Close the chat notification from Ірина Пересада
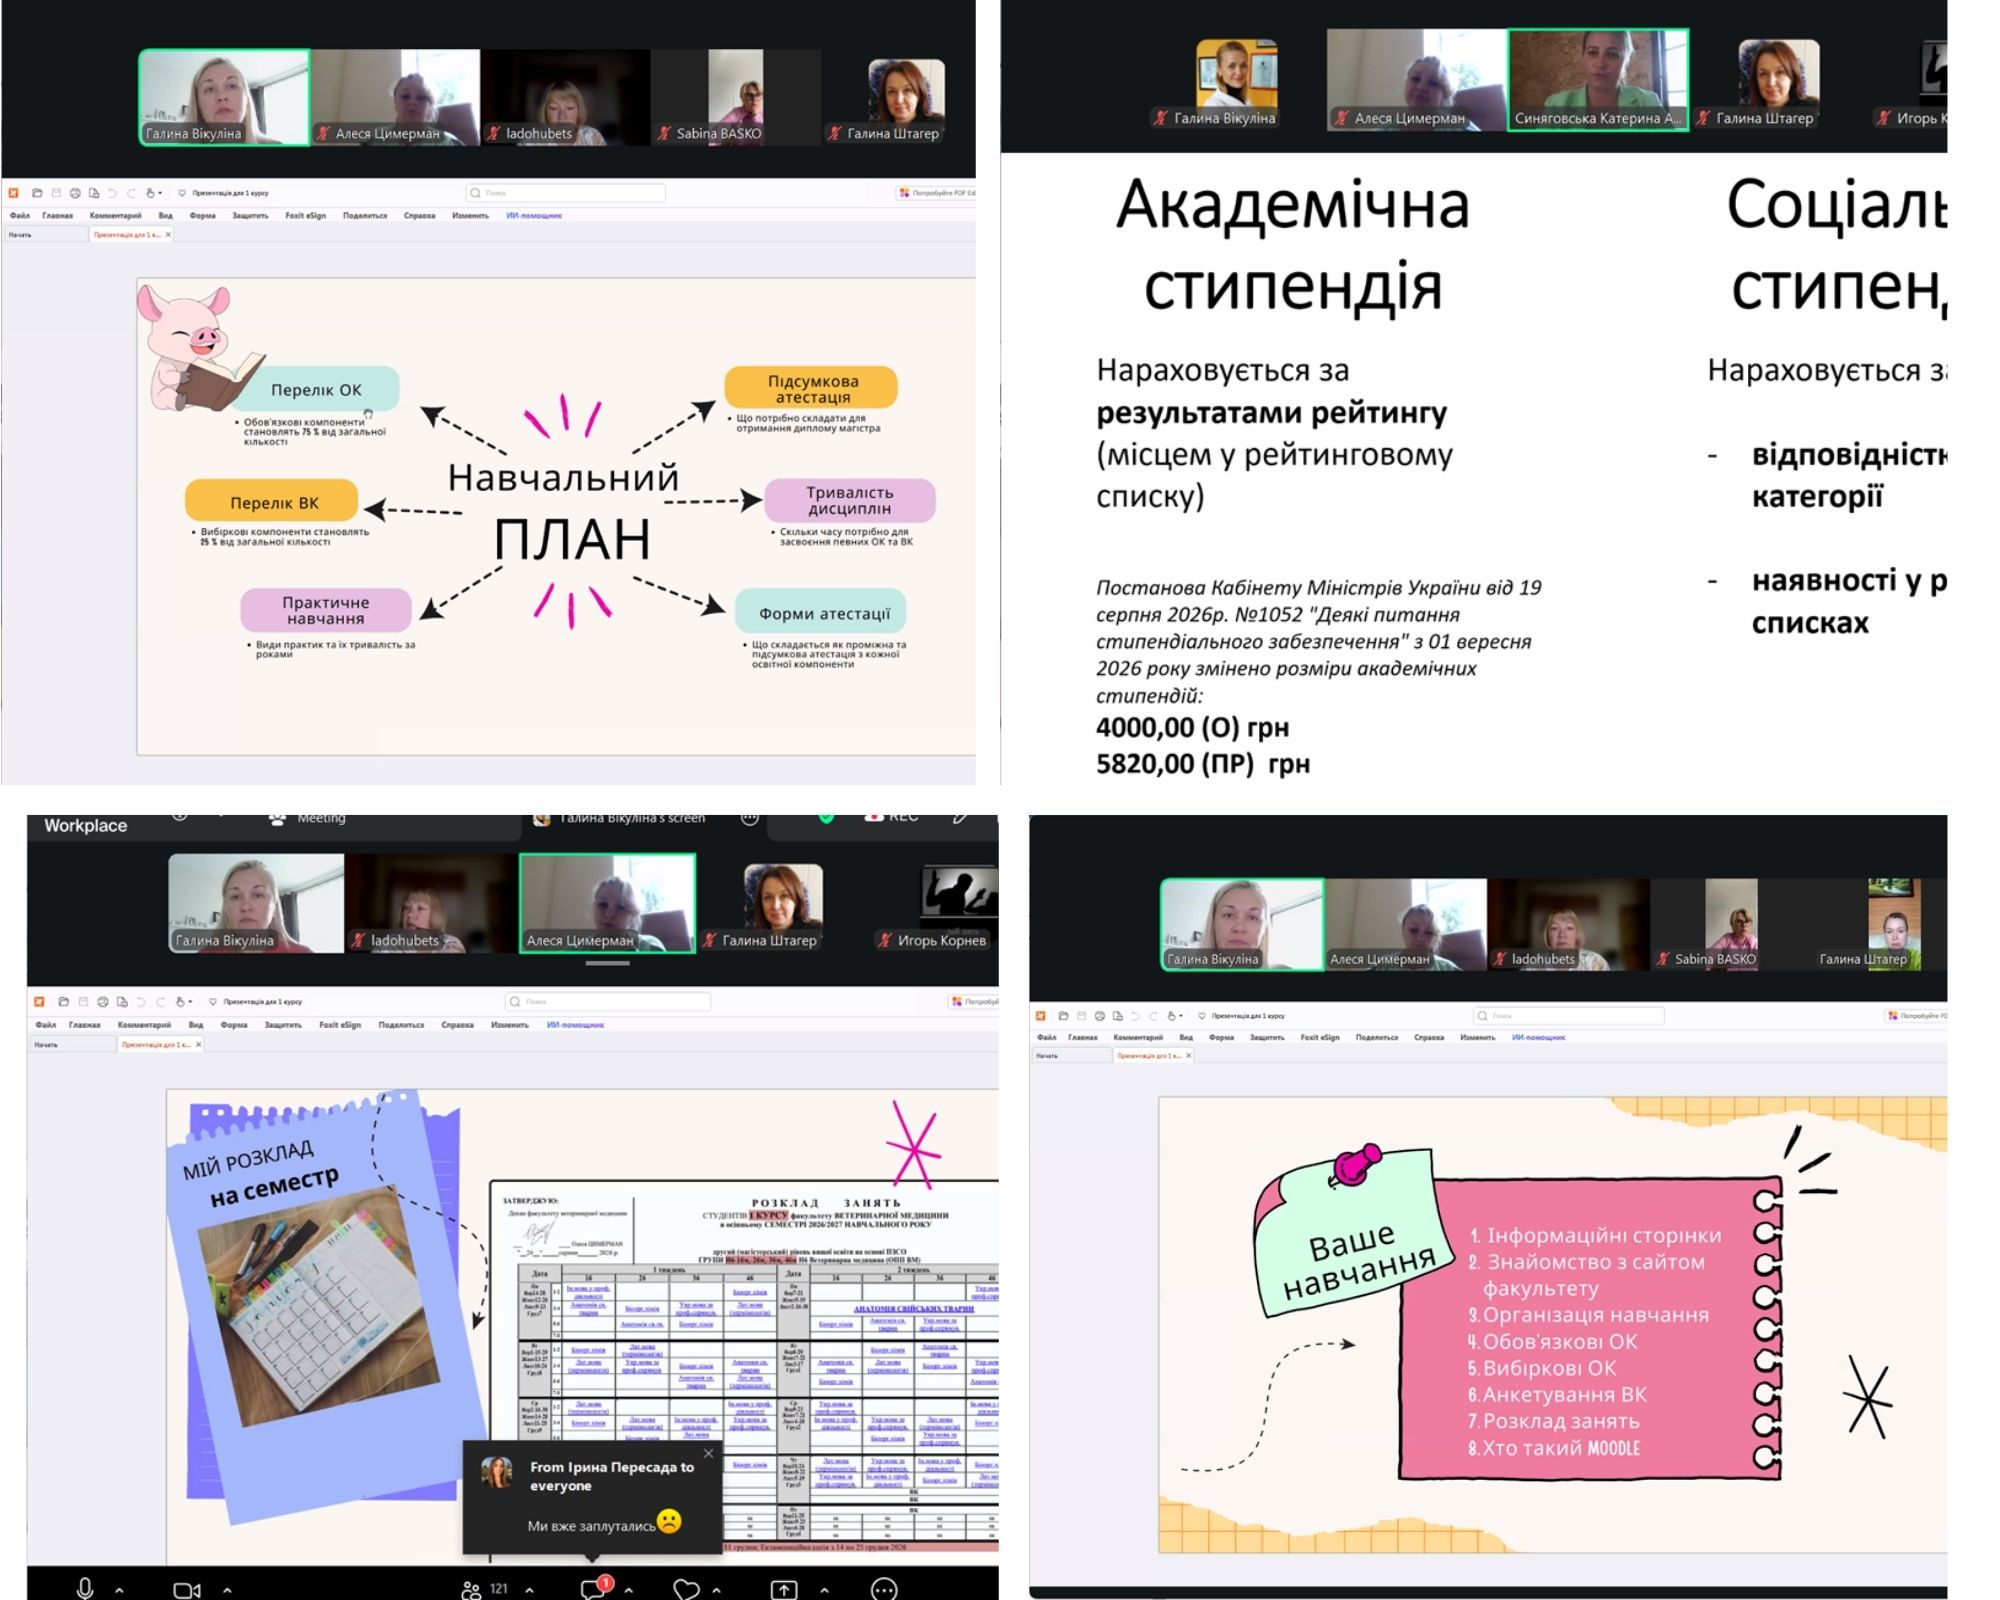This screenshot has height=1600, width=2000. pos(709,1453)
